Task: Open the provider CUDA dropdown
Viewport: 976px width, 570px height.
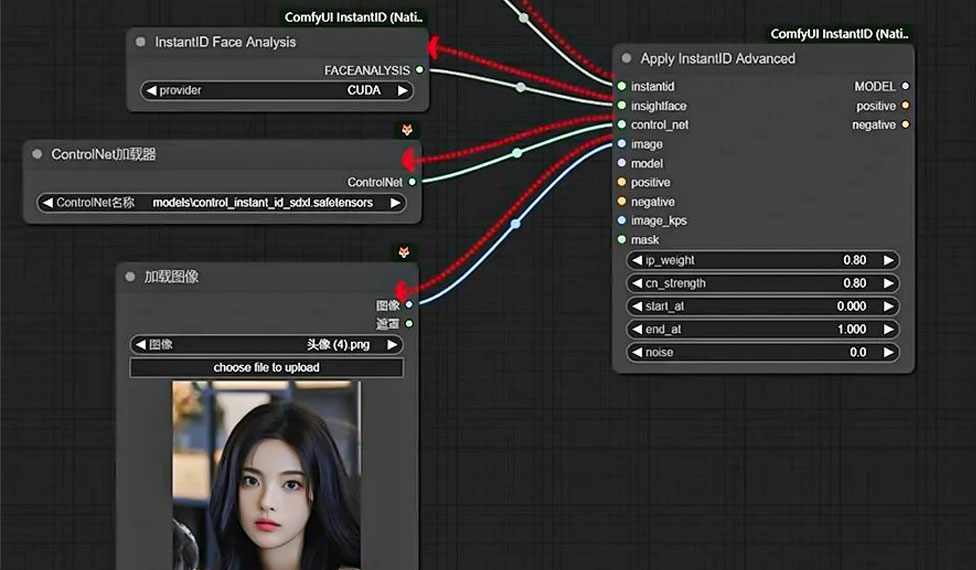Action: [x=277, y=90]
